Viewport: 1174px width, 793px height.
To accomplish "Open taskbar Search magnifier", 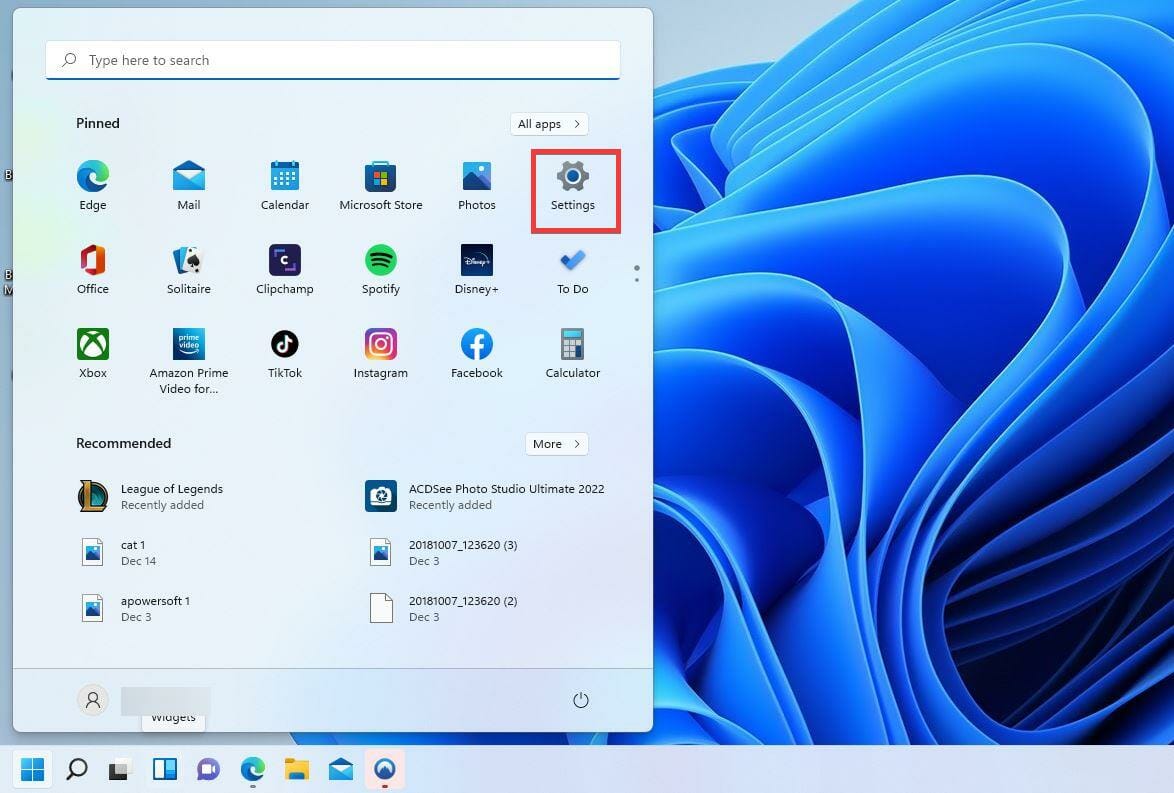I will tap(76, 768).
